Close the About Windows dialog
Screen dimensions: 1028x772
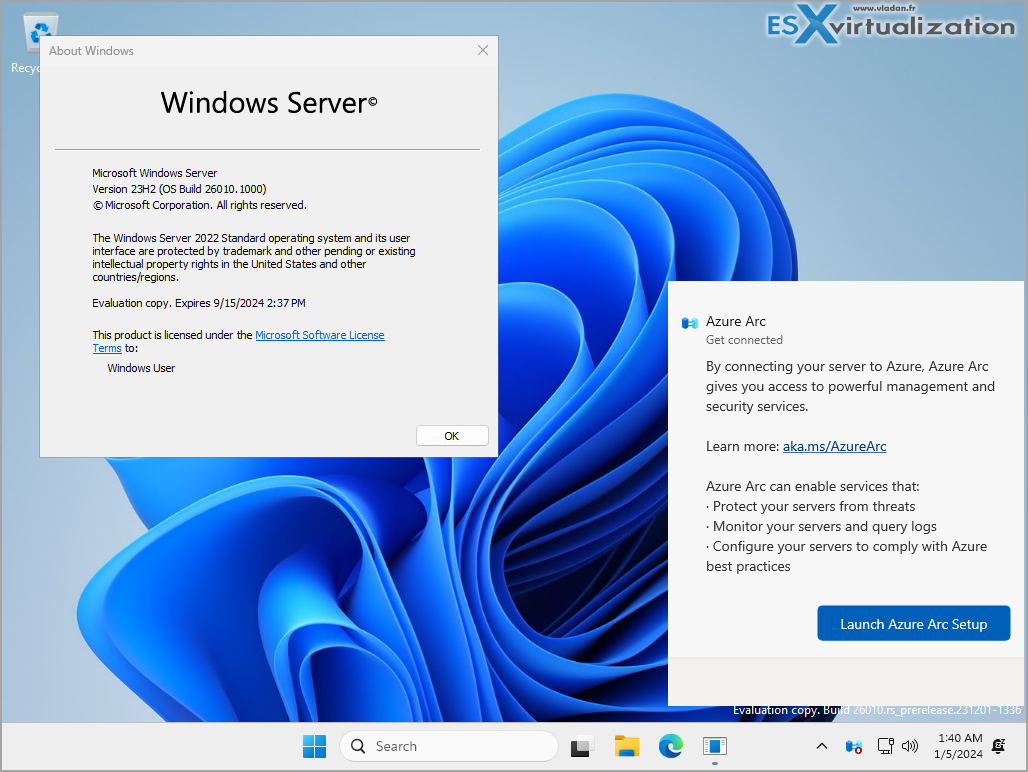click(483, 50)
